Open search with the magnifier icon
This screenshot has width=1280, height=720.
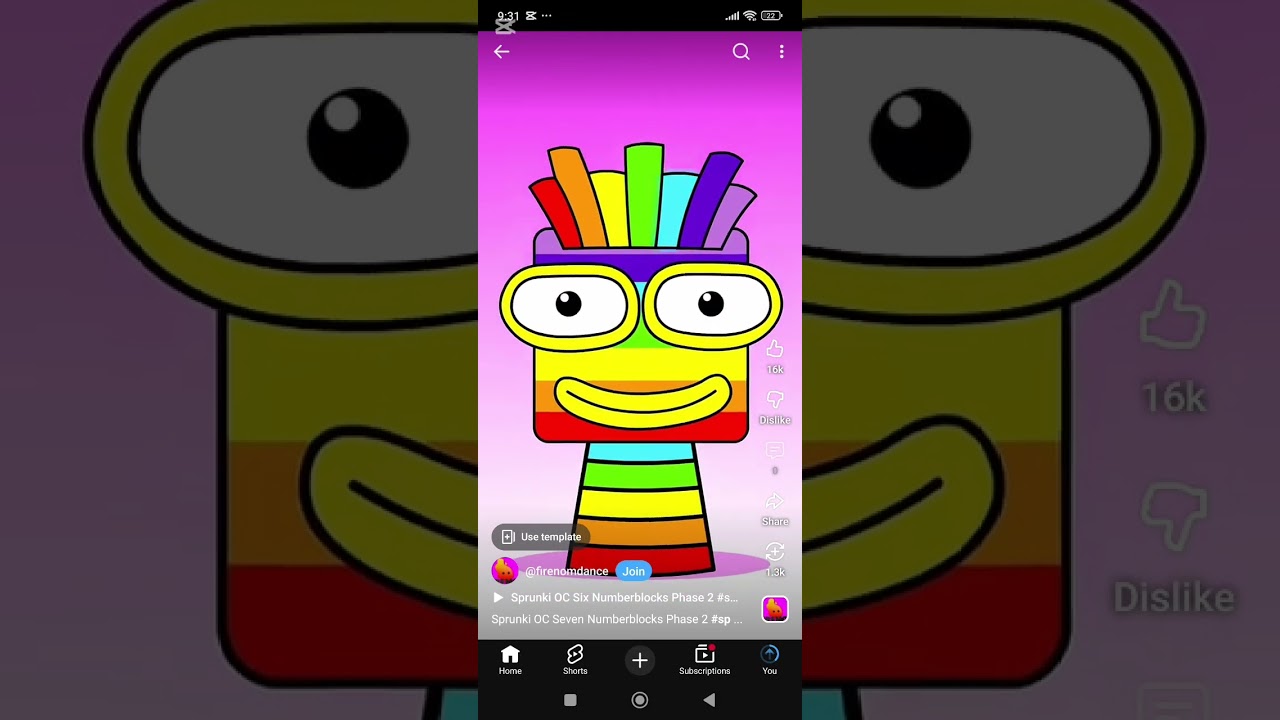[741, 52]
